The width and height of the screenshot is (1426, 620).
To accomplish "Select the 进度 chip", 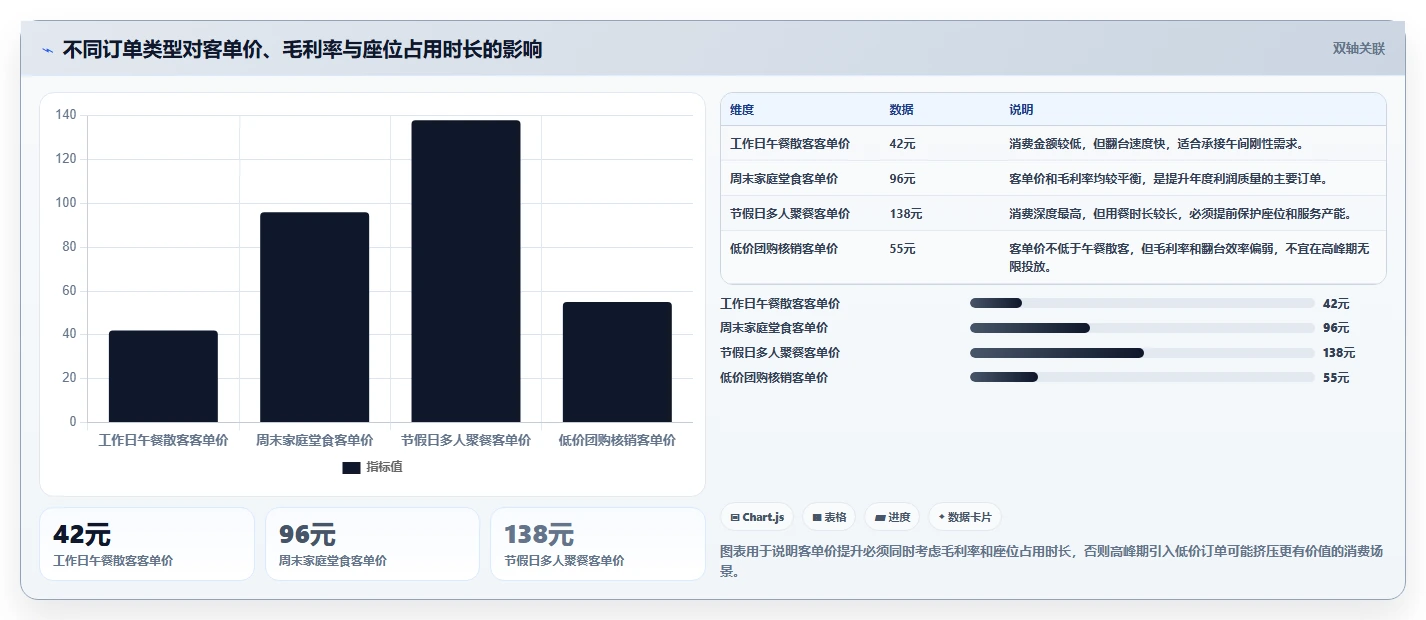I will pos(892,517).
